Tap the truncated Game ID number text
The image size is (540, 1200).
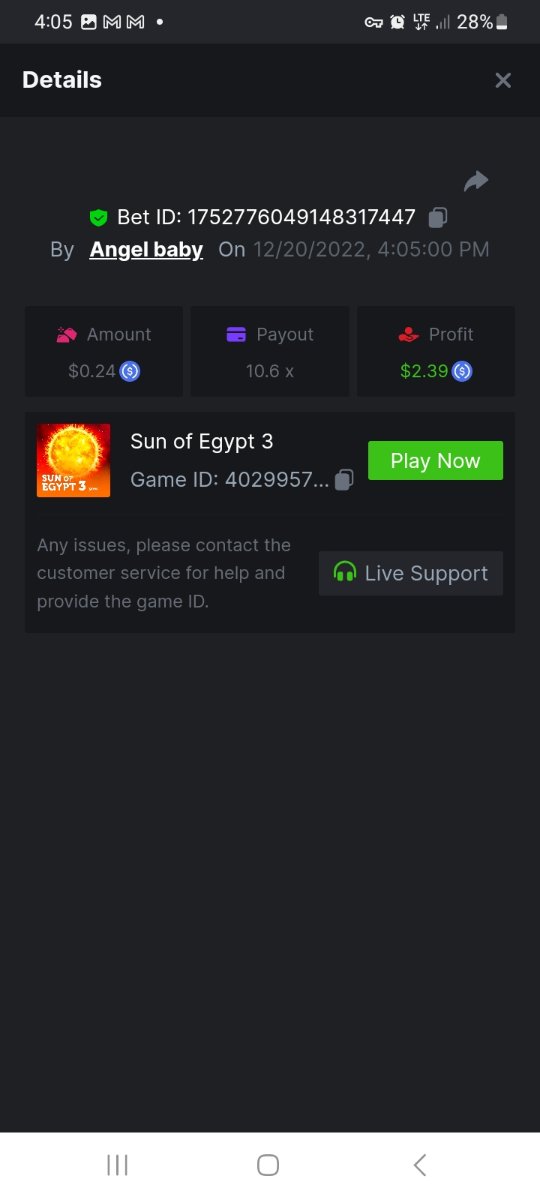[x=277, y=480]
